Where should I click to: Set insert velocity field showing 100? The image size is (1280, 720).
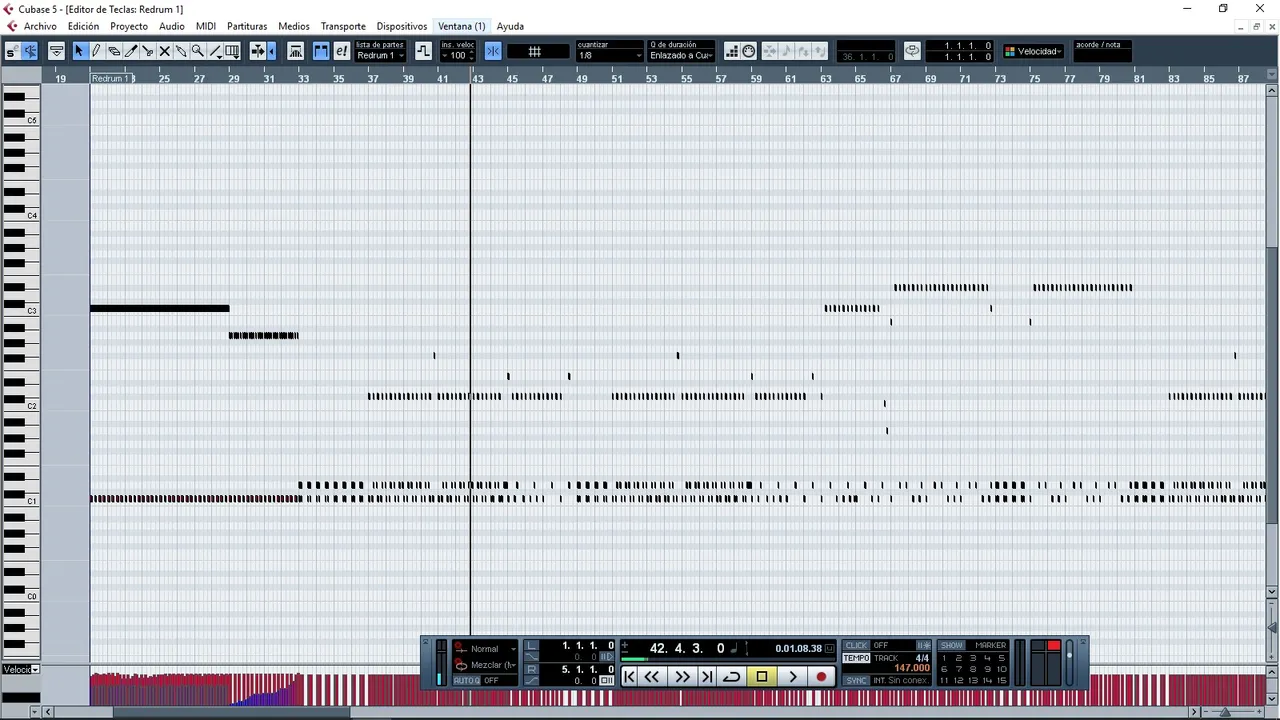458,55
